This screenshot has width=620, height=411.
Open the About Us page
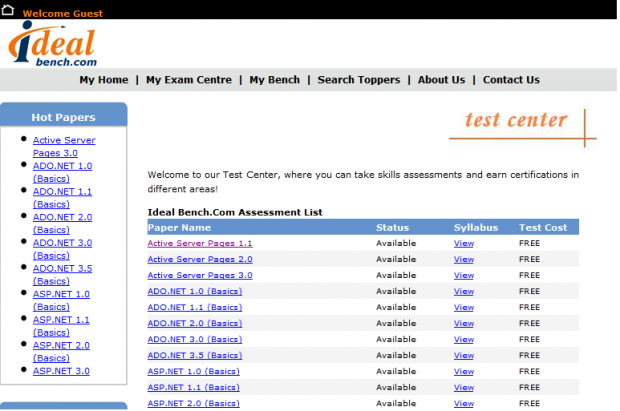[441, 80]
